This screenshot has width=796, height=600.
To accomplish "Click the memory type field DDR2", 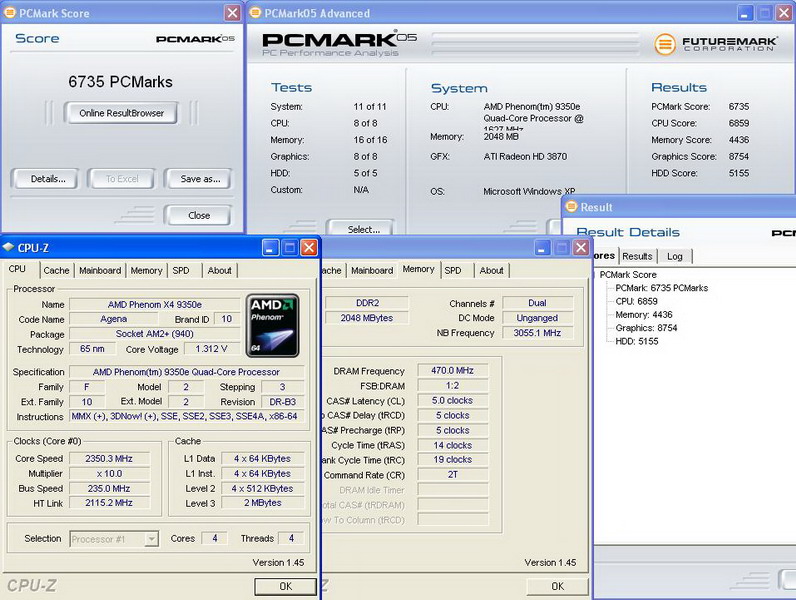I will point(367,303).
